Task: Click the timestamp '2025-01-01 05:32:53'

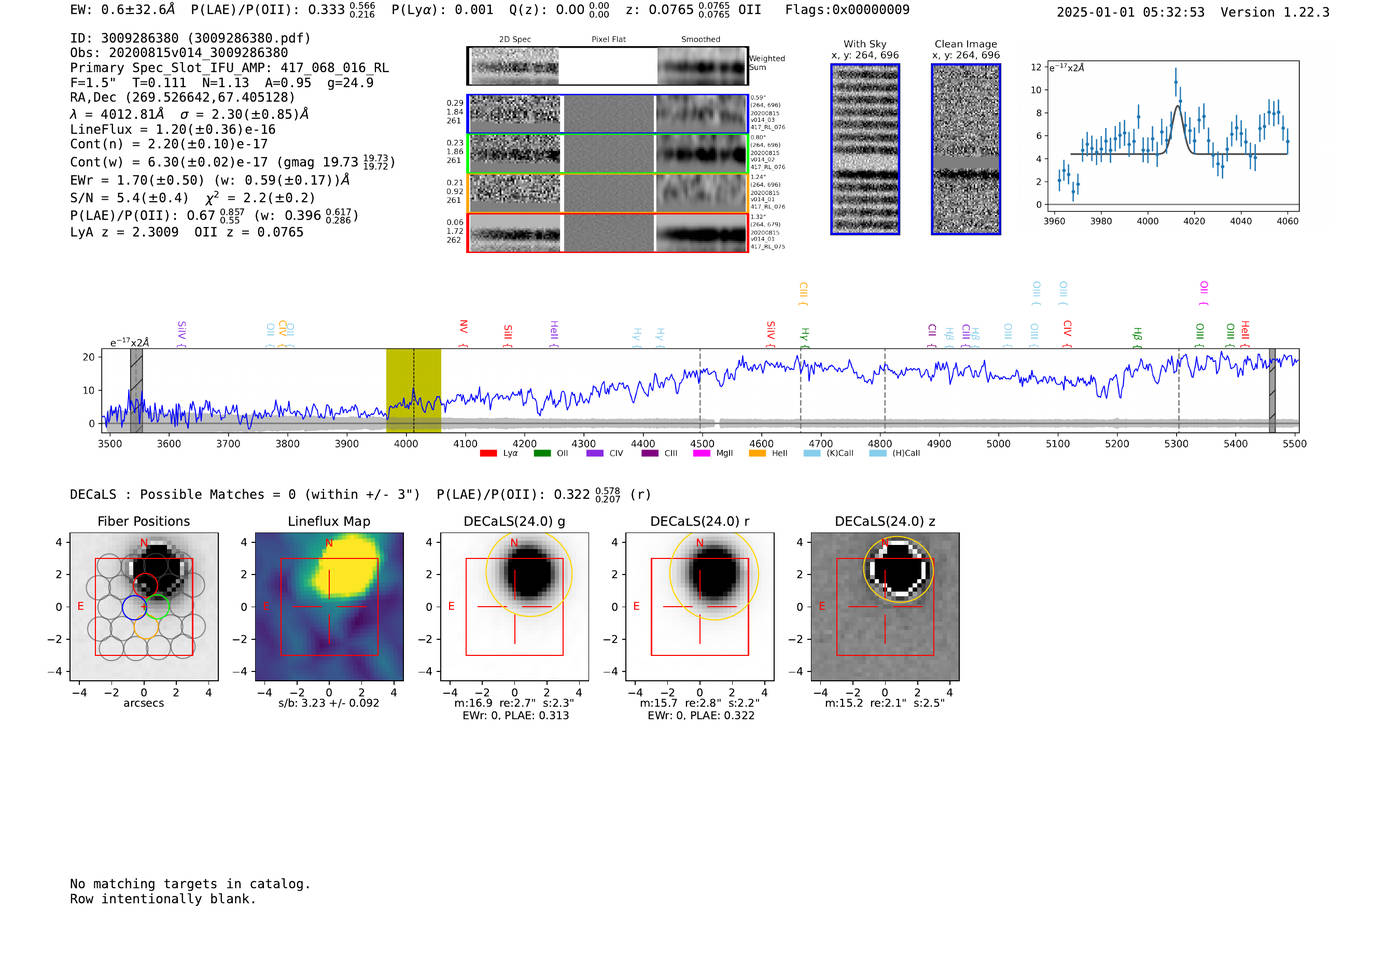Action: [1131, 12]
